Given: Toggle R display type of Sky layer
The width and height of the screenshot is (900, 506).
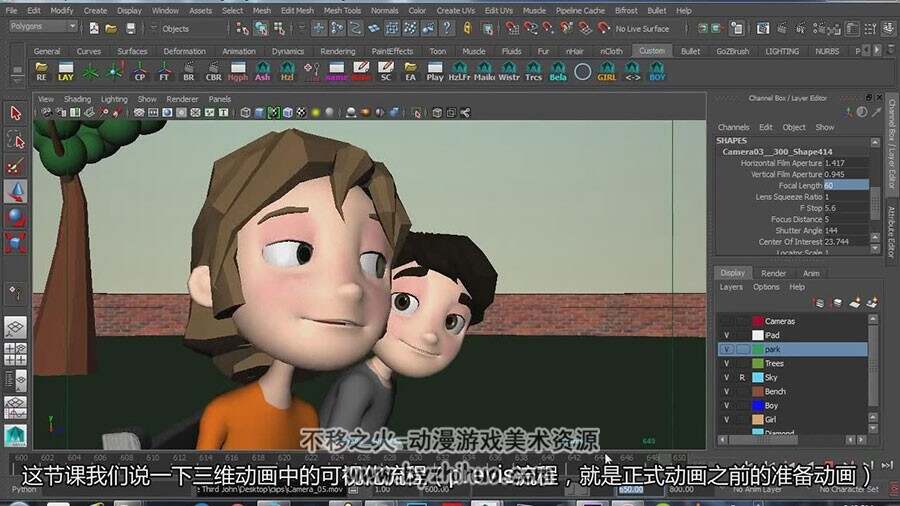Looking at the screenshot, I should pyautogui.click(x=743, y=377).
